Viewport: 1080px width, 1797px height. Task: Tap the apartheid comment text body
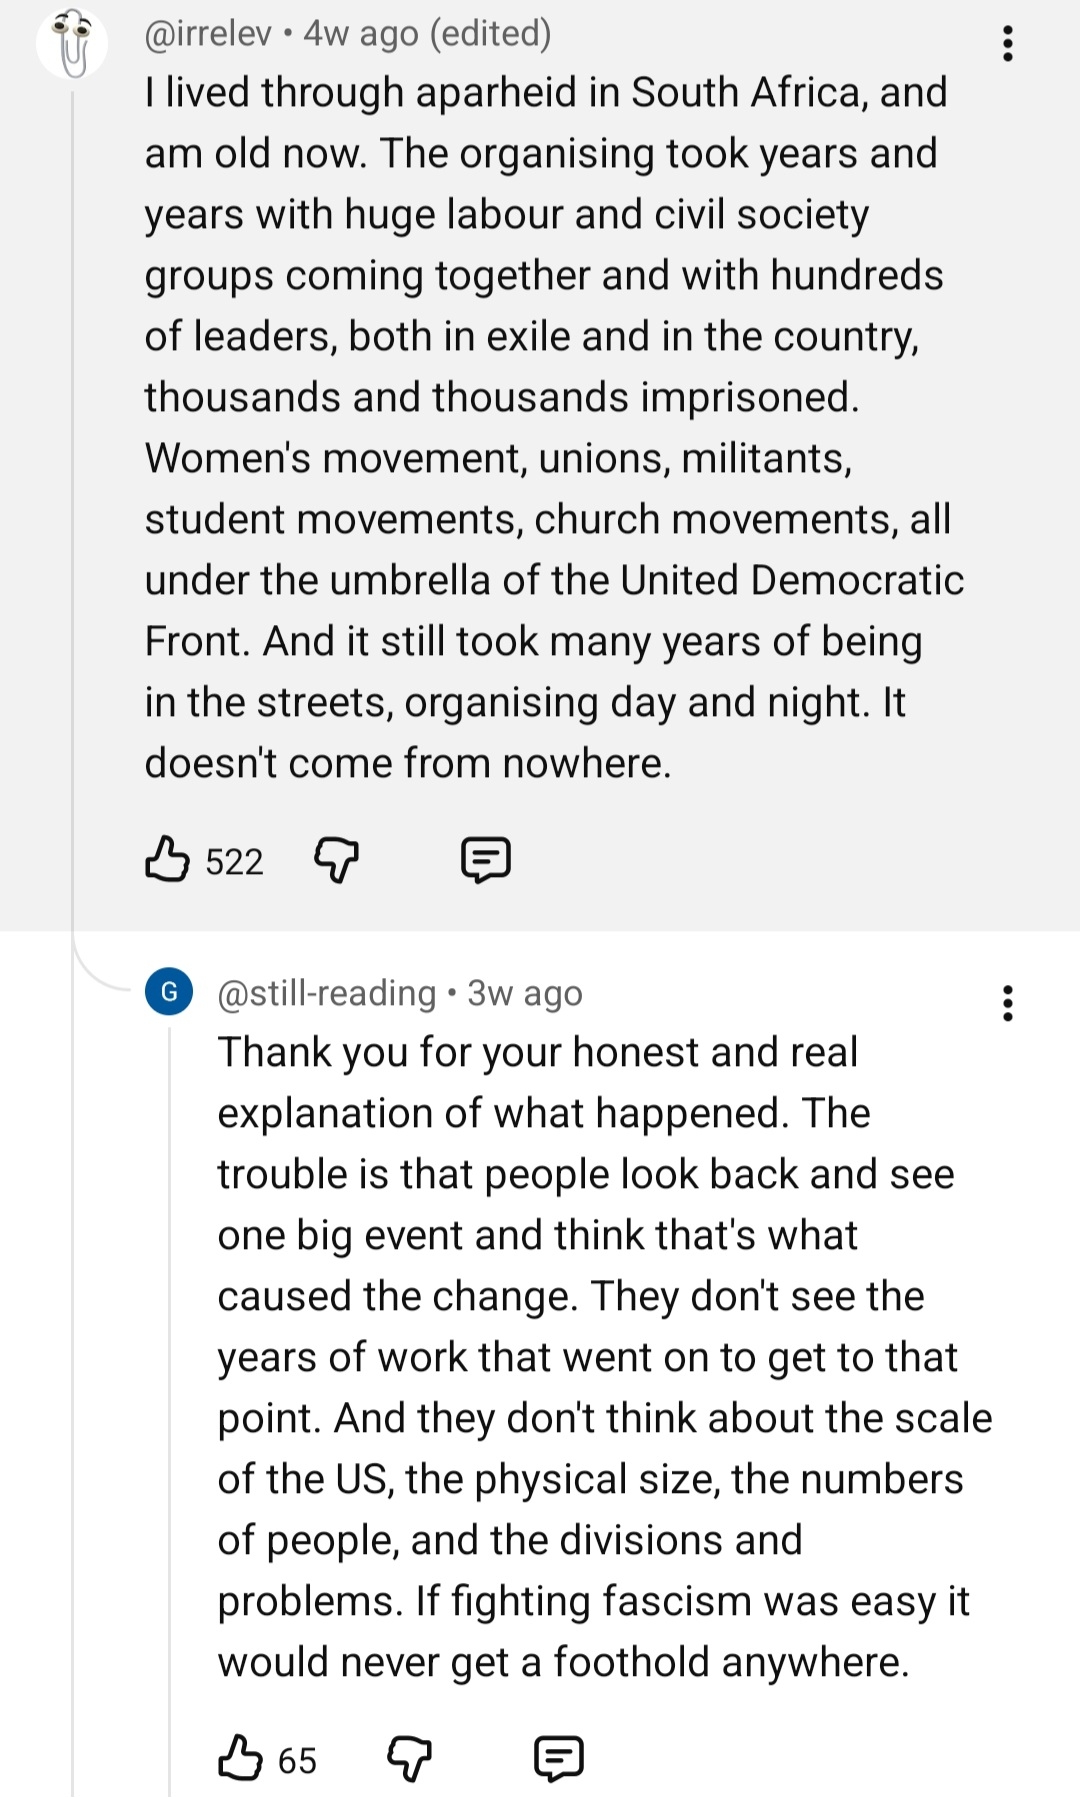pos(545,428)
